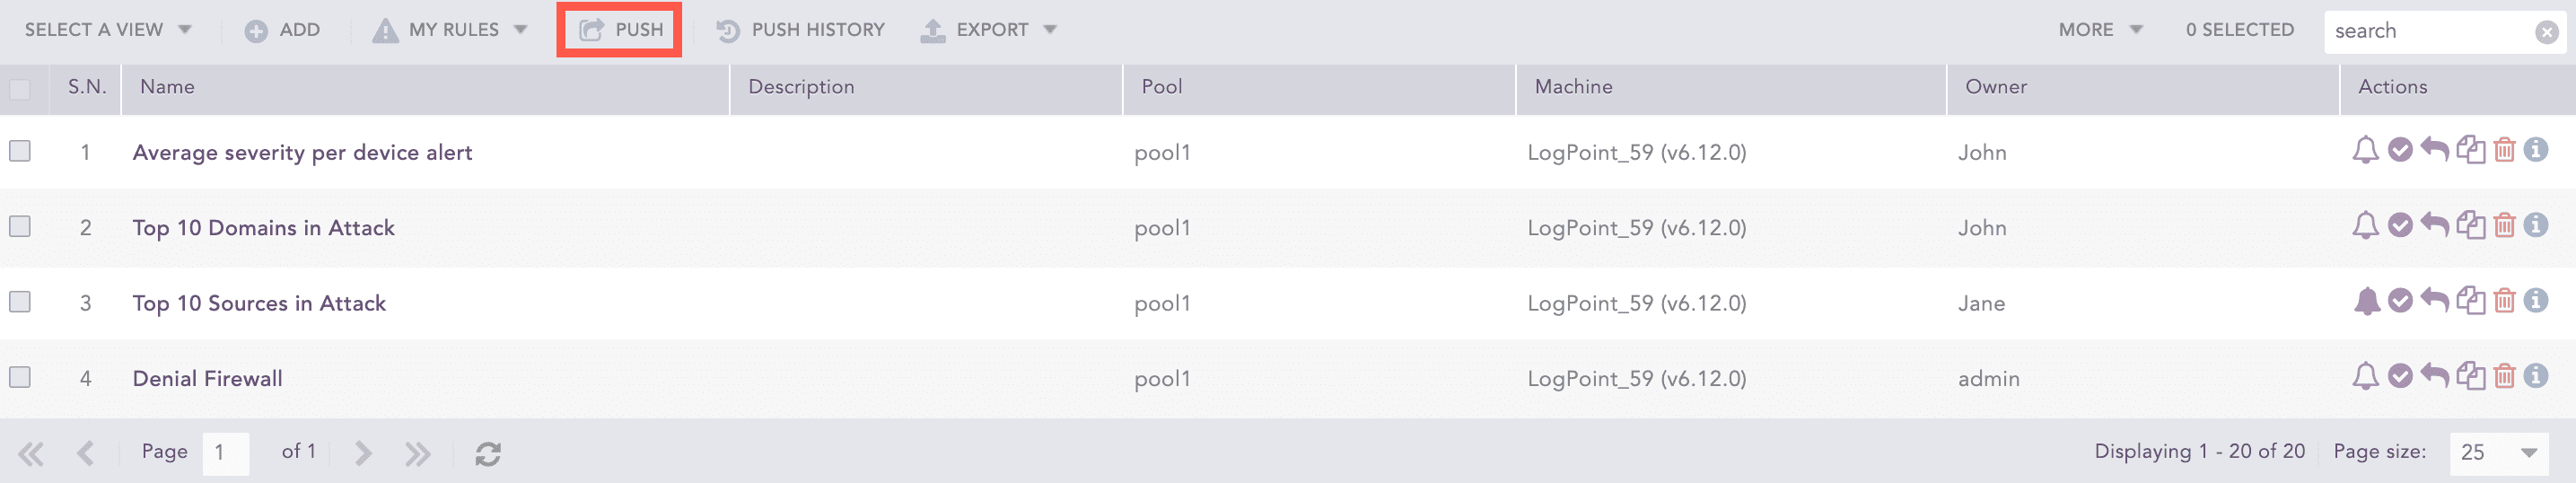
Task: Open the Export menu
Action: pyautogui.click(x=988, y=30)
